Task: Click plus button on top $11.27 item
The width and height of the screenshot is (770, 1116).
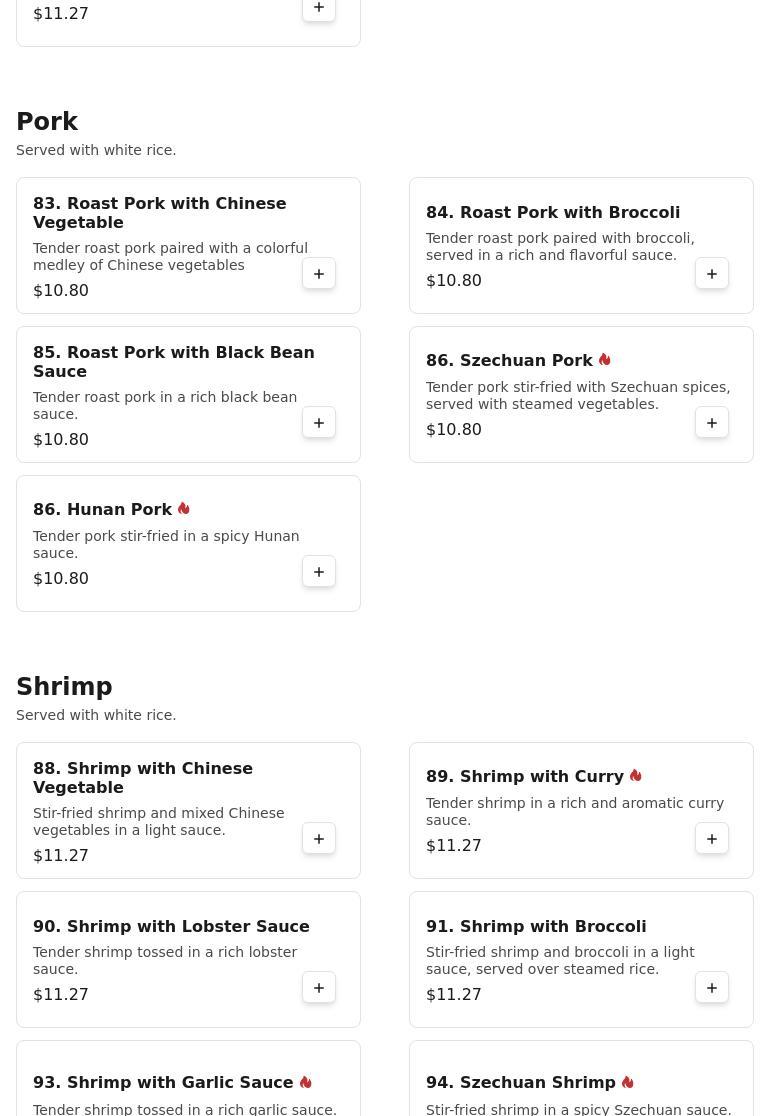Action: 319,8
